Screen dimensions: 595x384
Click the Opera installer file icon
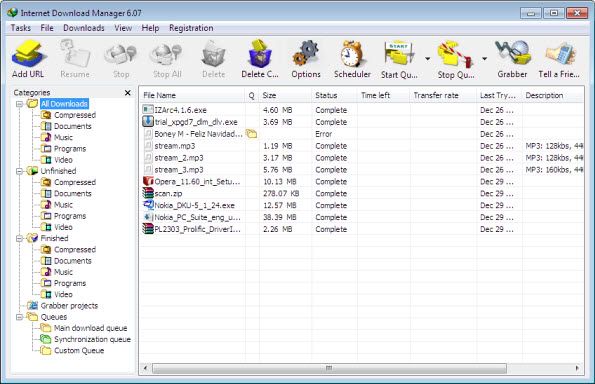click(148, 181)
